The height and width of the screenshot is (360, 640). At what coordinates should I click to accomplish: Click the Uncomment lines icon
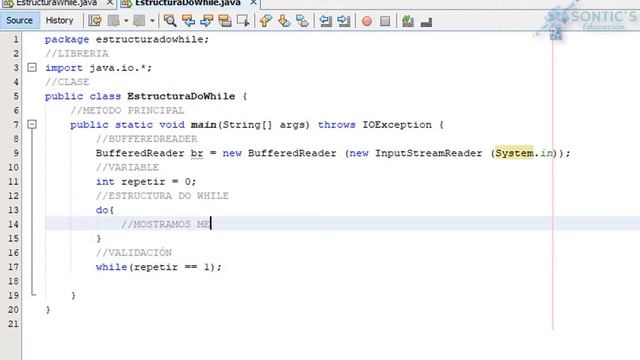tap(426, 21)
